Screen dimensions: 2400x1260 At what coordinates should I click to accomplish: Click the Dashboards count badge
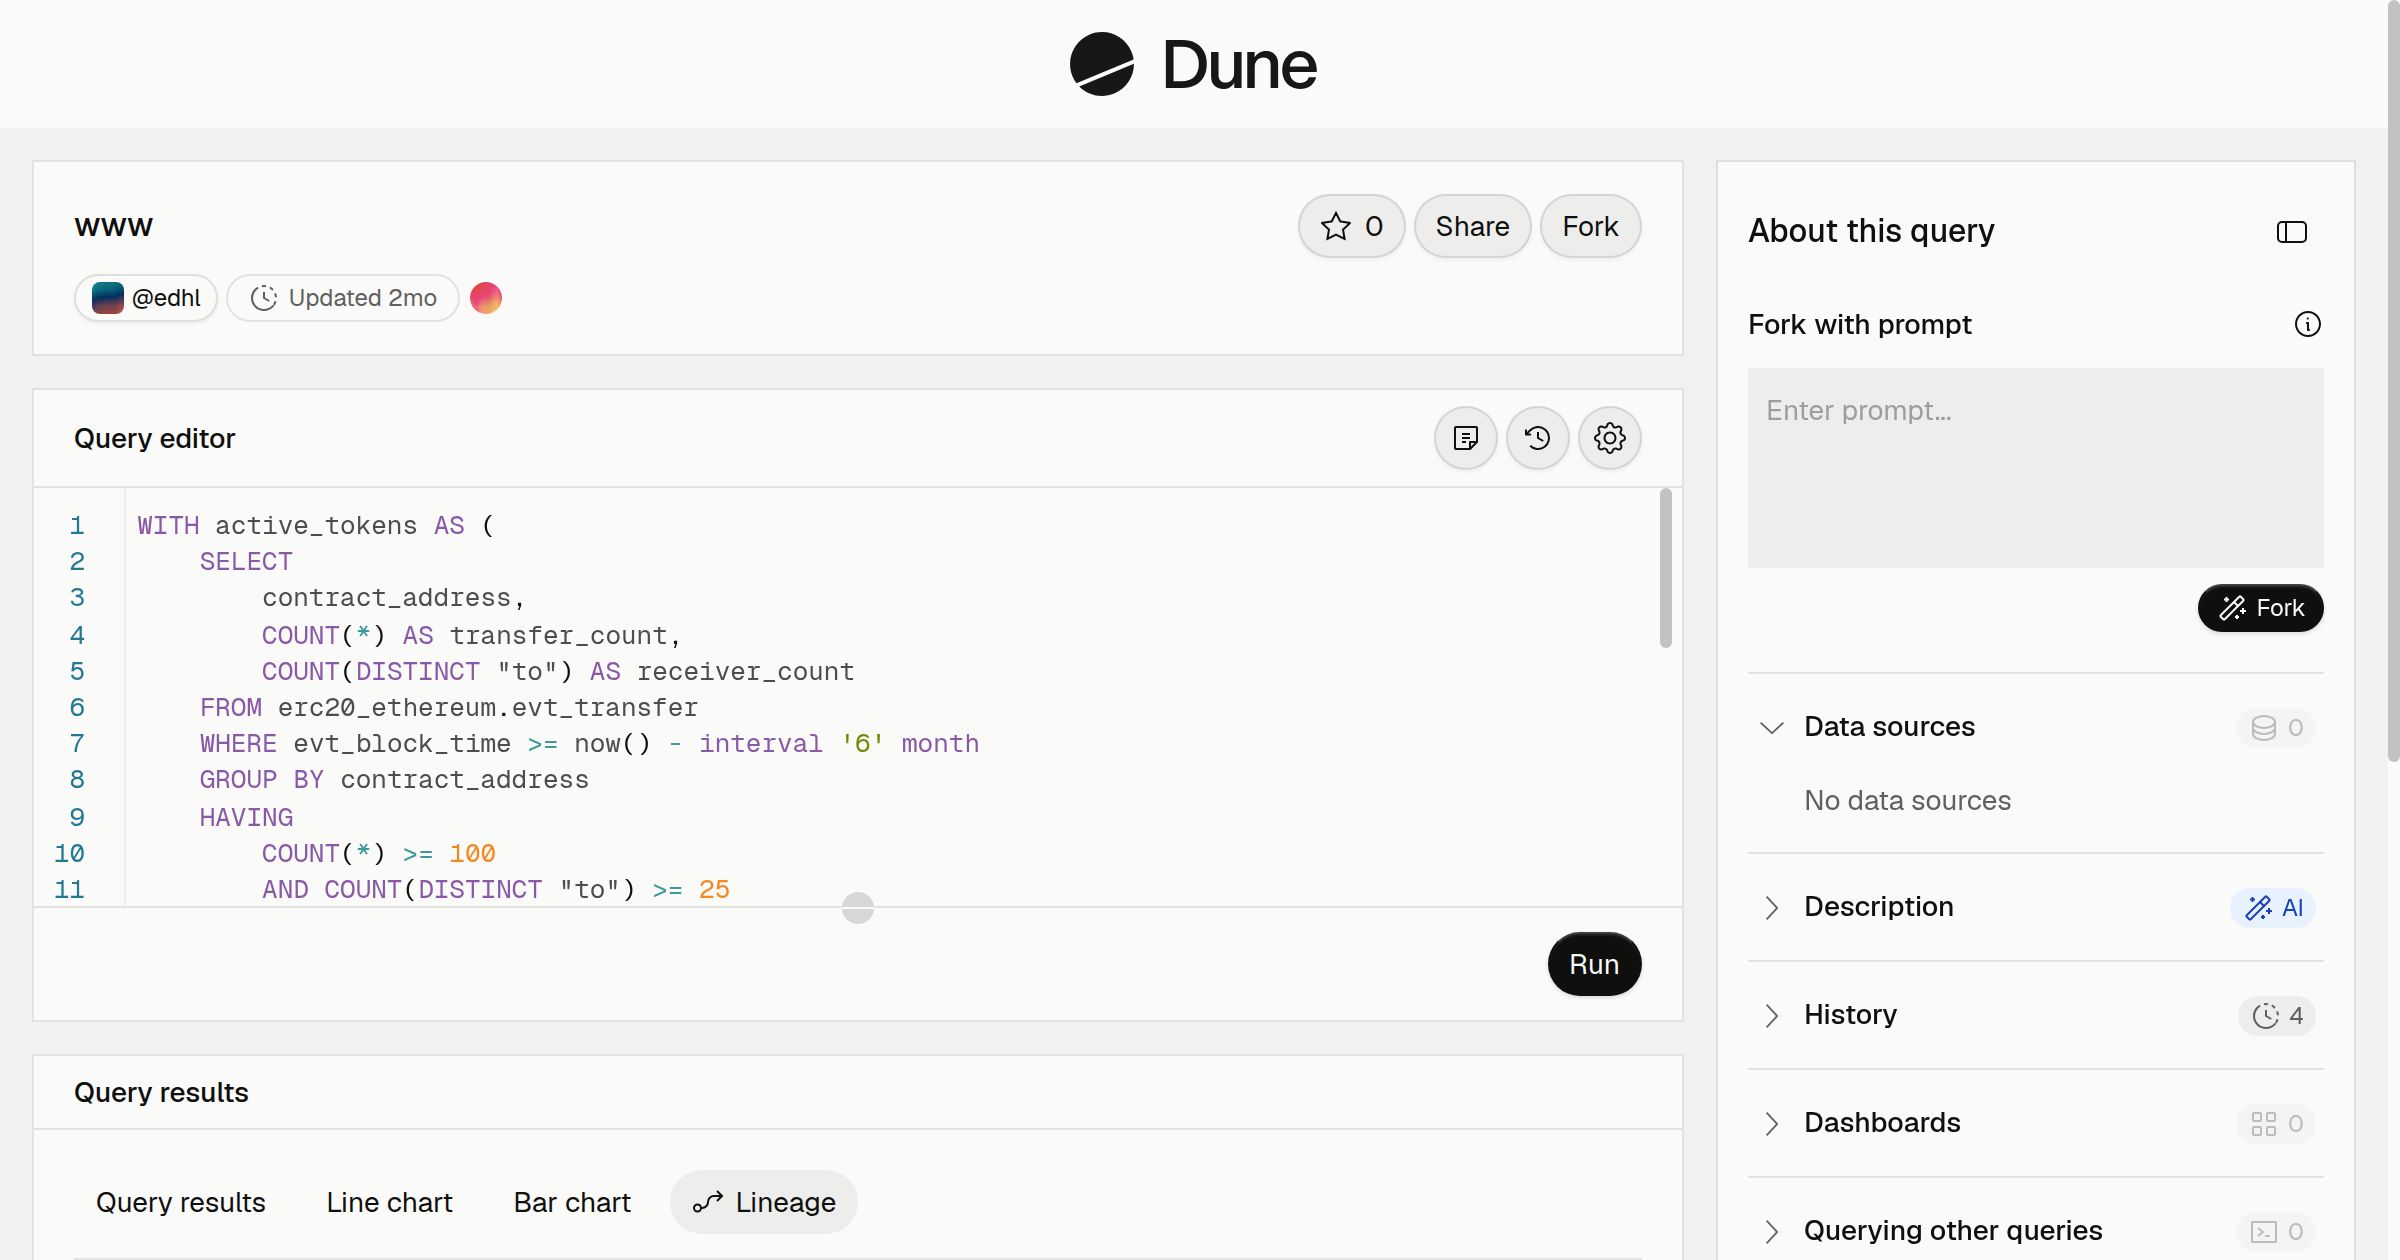click(x=2276, y=1124)
